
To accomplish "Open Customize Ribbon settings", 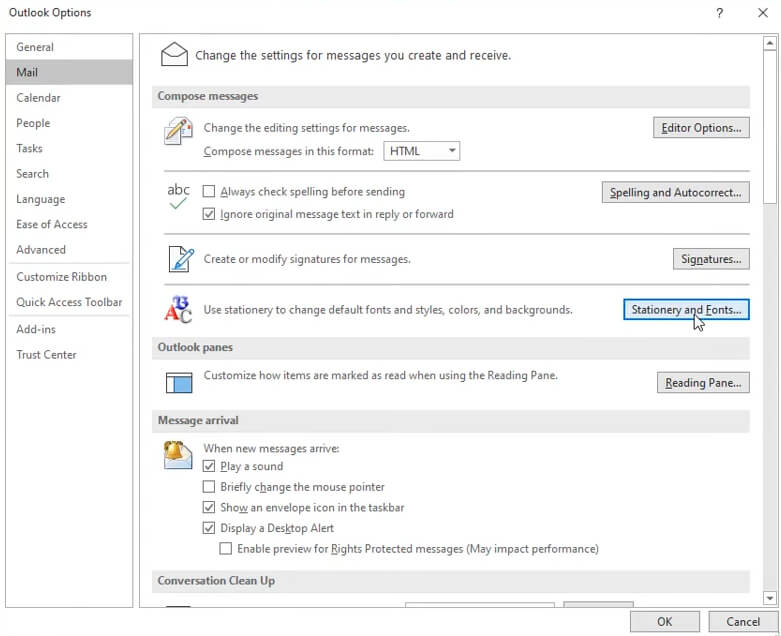I will (x=69, y=277).
